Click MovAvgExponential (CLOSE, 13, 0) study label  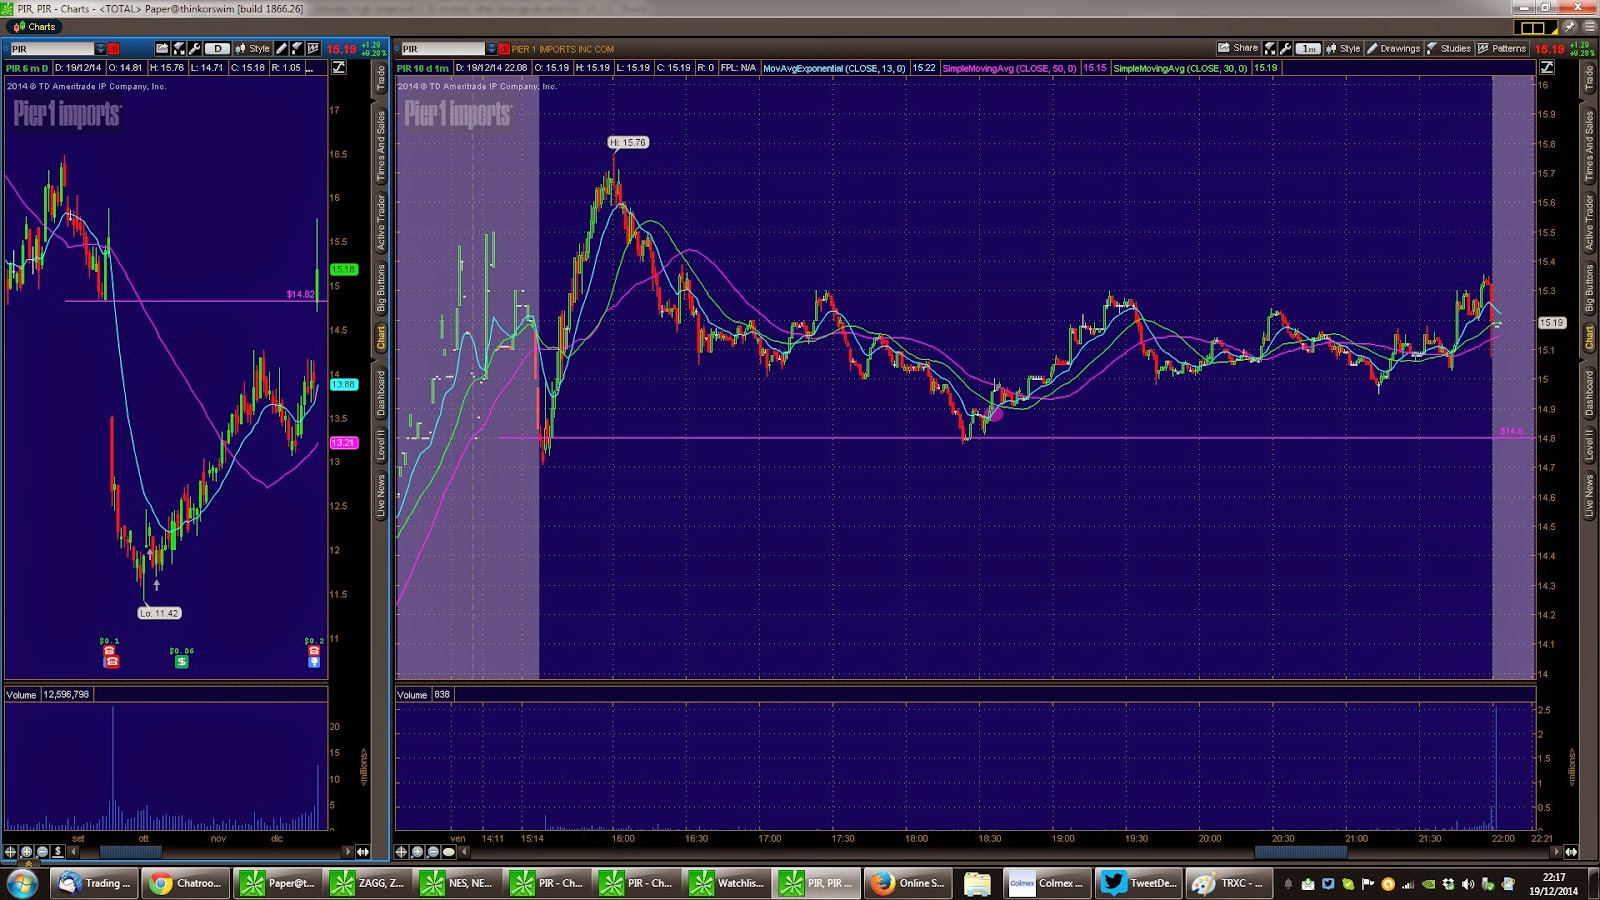[834, 68]
